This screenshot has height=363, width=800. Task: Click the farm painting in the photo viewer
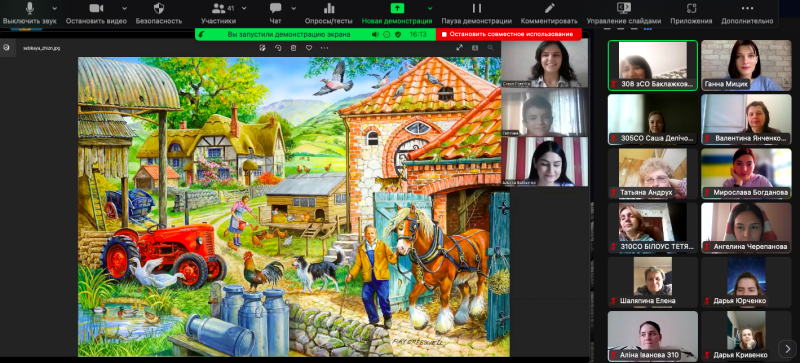[293, 206]
